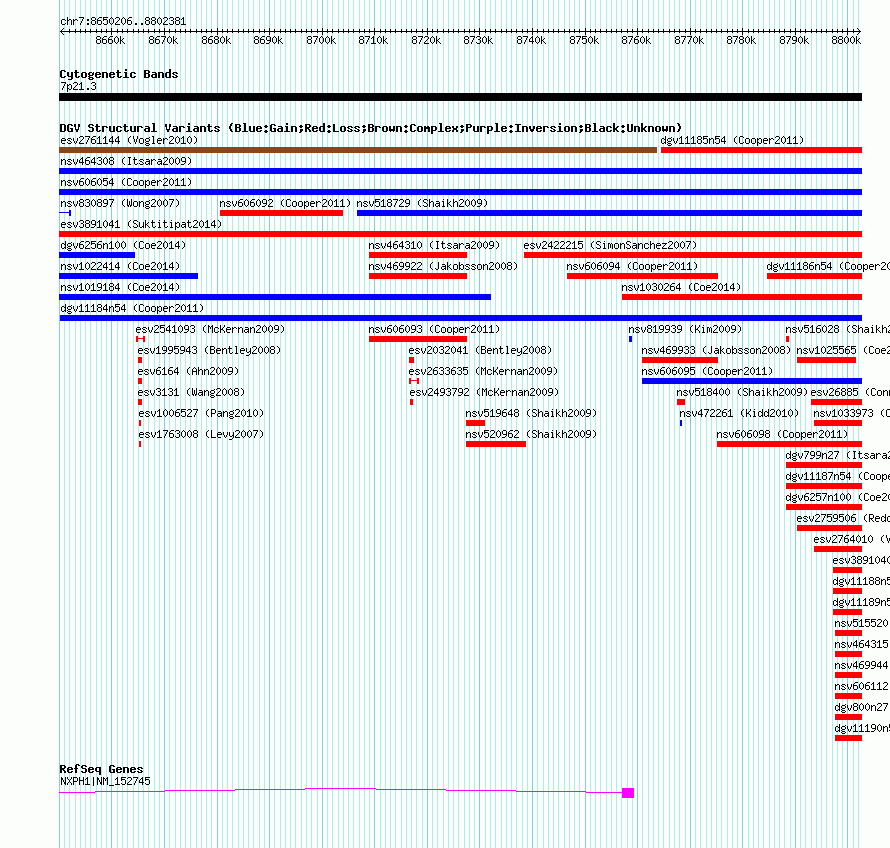890x848 pixels.
Task: Click the chr7:8650206..8802381 region label
Action: pyautogui.click(x=123, y=22)
